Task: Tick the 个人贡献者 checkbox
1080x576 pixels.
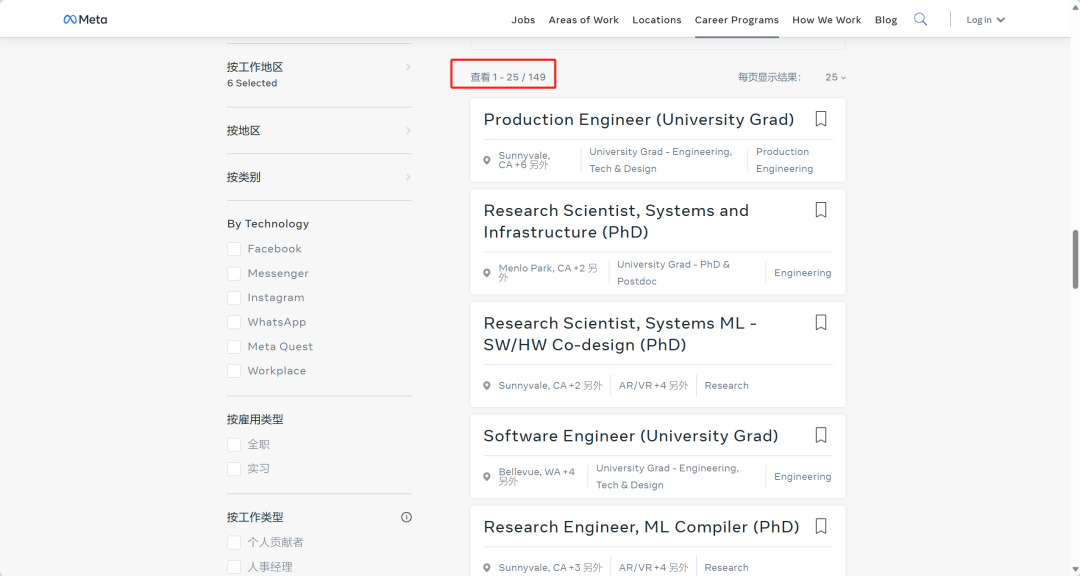Action: click(x=234, y=542)
